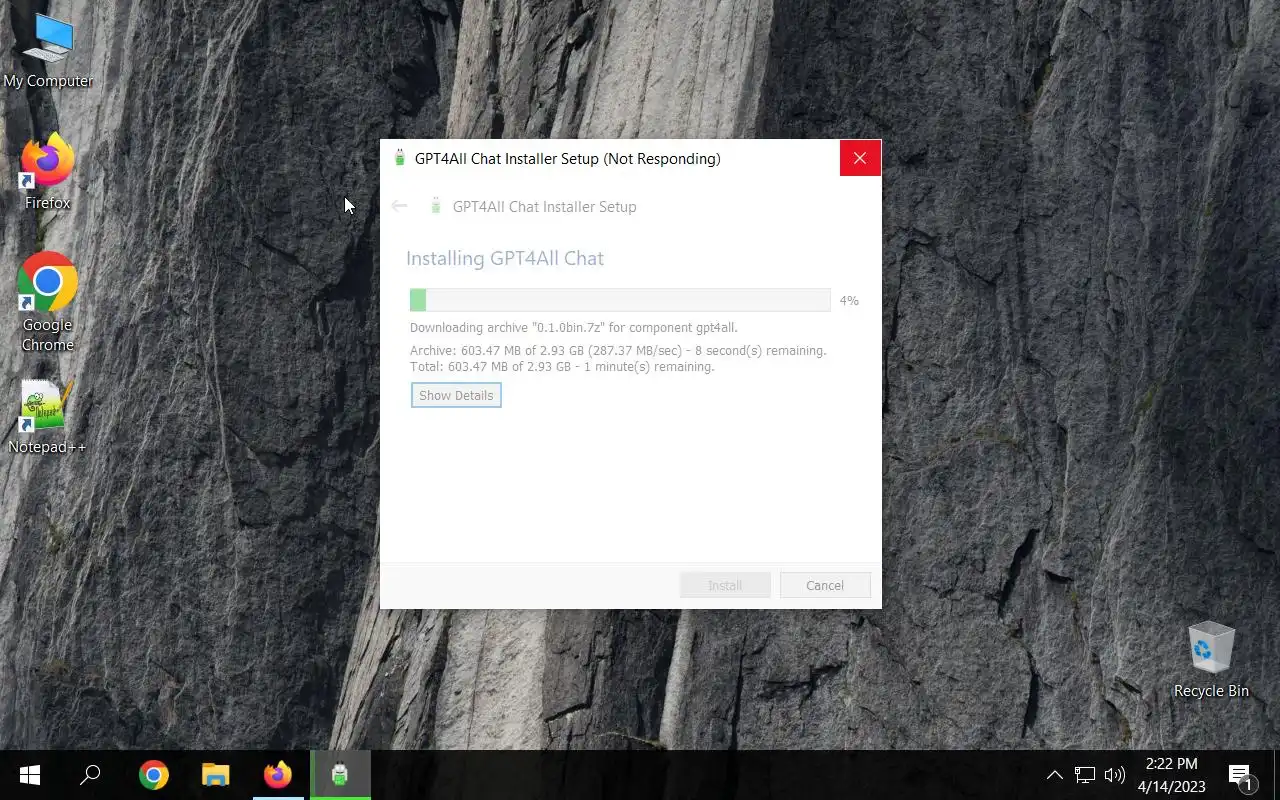This screenshot has height=800, width=1280.
Task: Select the Notepad++ desktop shortcut
Action: coord(47,417)
